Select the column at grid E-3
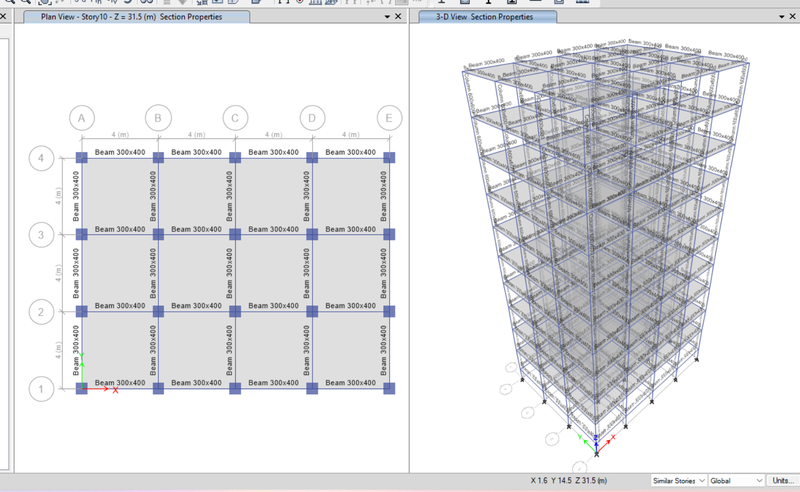The width and height of the screenshot is (800, 492). click(x=389, y=234)
